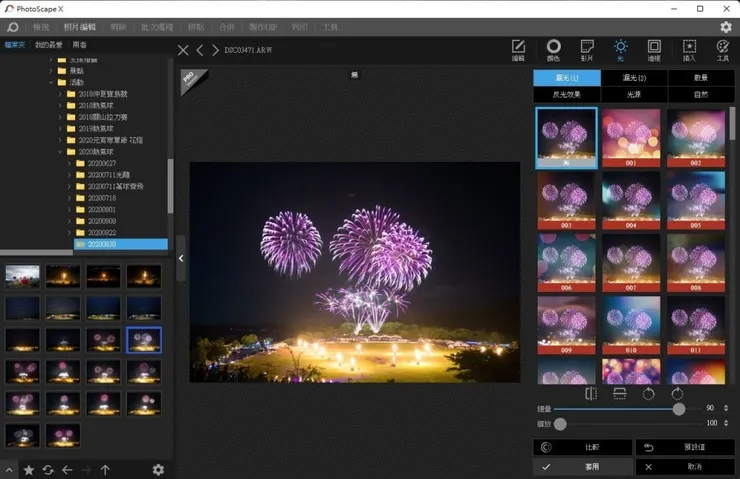Select the light leak preset 004 thumbnail
Viewport: 740px width, 479px height.
631,198
